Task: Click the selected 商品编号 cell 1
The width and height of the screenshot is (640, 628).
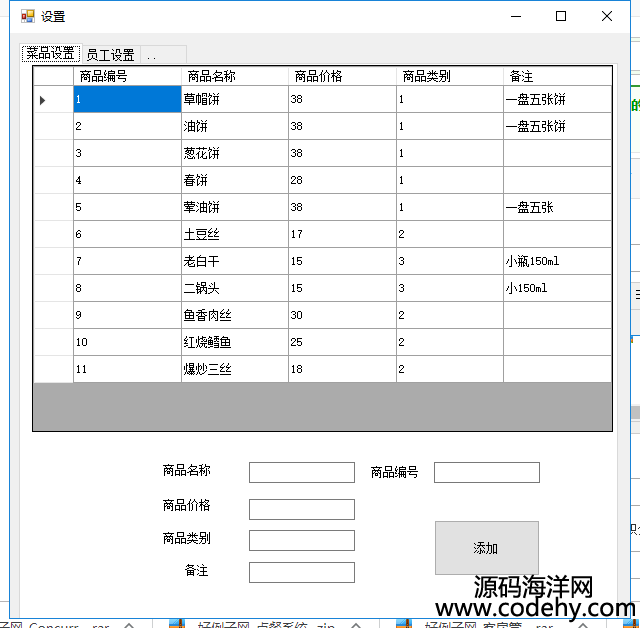Action: (127, 99)
